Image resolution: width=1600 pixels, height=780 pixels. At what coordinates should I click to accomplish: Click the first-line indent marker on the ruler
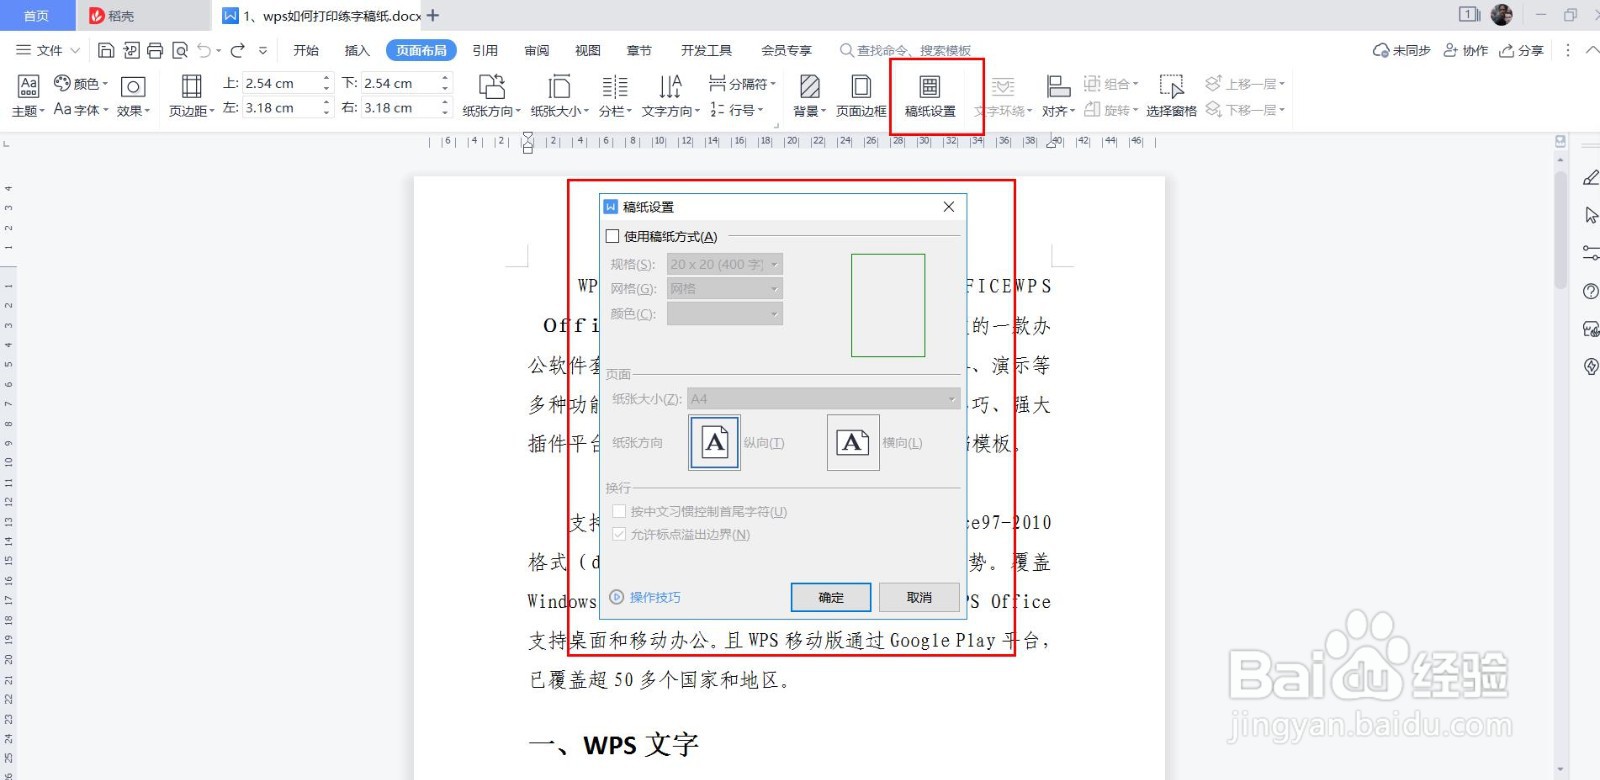pos(528,137)
